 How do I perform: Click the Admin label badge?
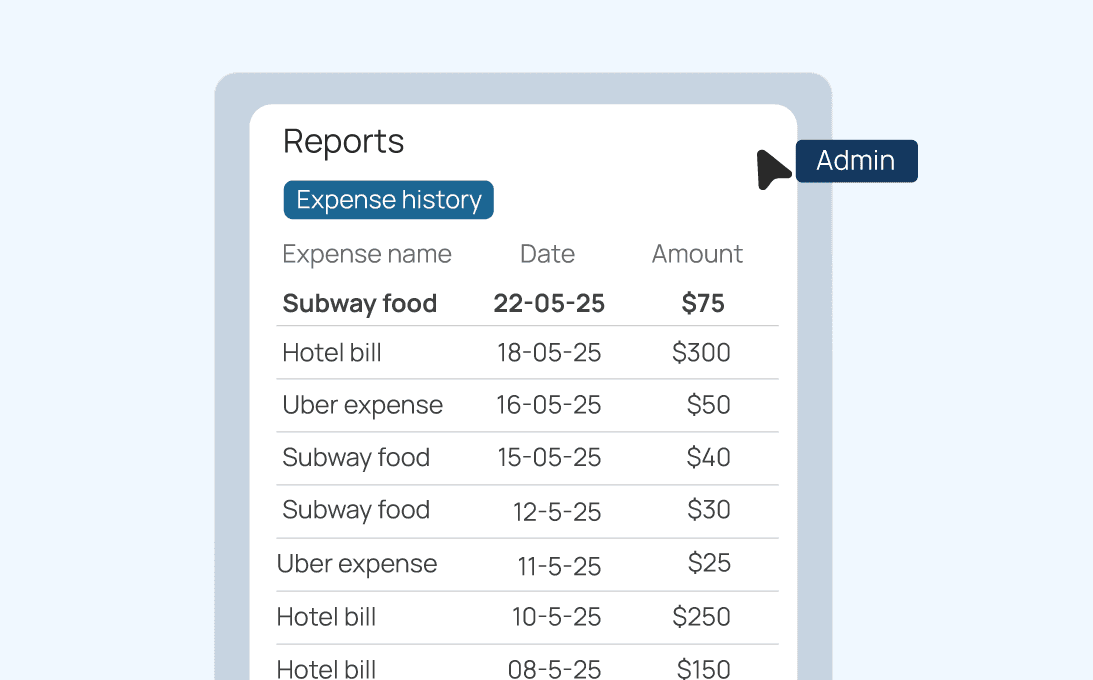[856, 161]
